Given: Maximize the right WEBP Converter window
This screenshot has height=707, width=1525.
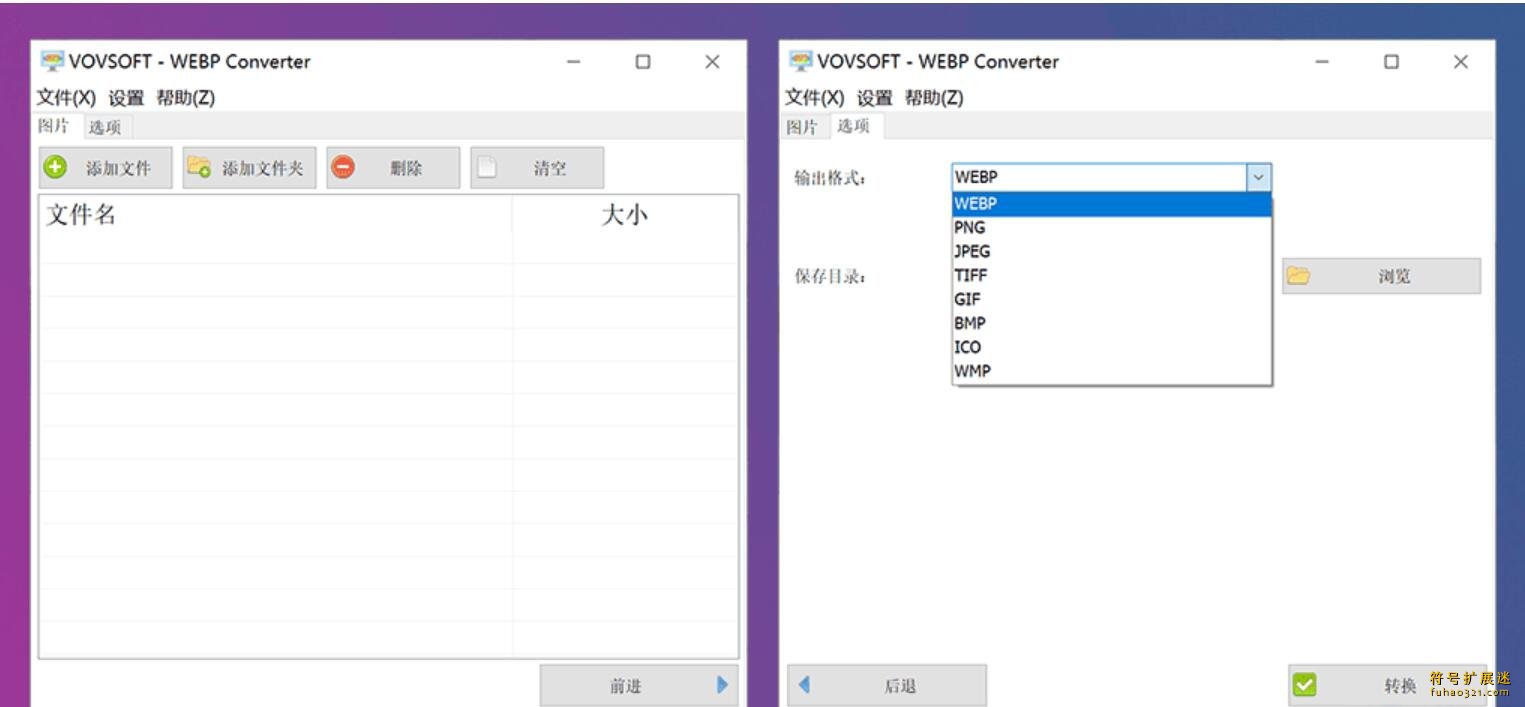Looking at the screenshot, I should pyautogui.click(x=1391, y=62).
